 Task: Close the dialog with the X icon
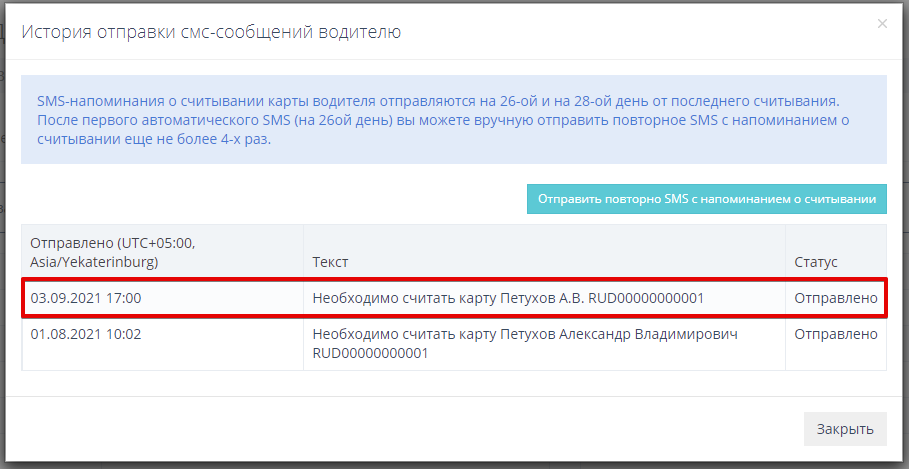click(x=881, y=24)
